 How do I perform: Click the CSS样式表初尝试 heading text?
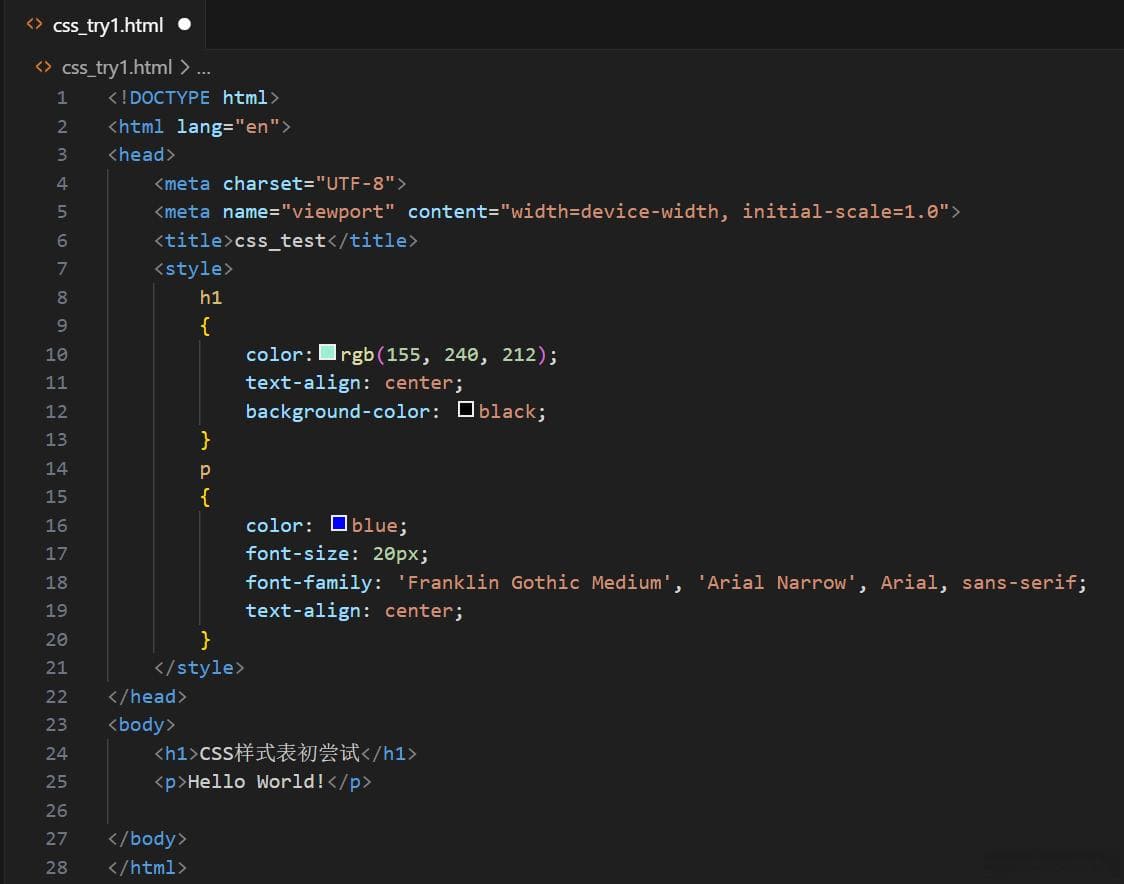(x=280, y=753)
